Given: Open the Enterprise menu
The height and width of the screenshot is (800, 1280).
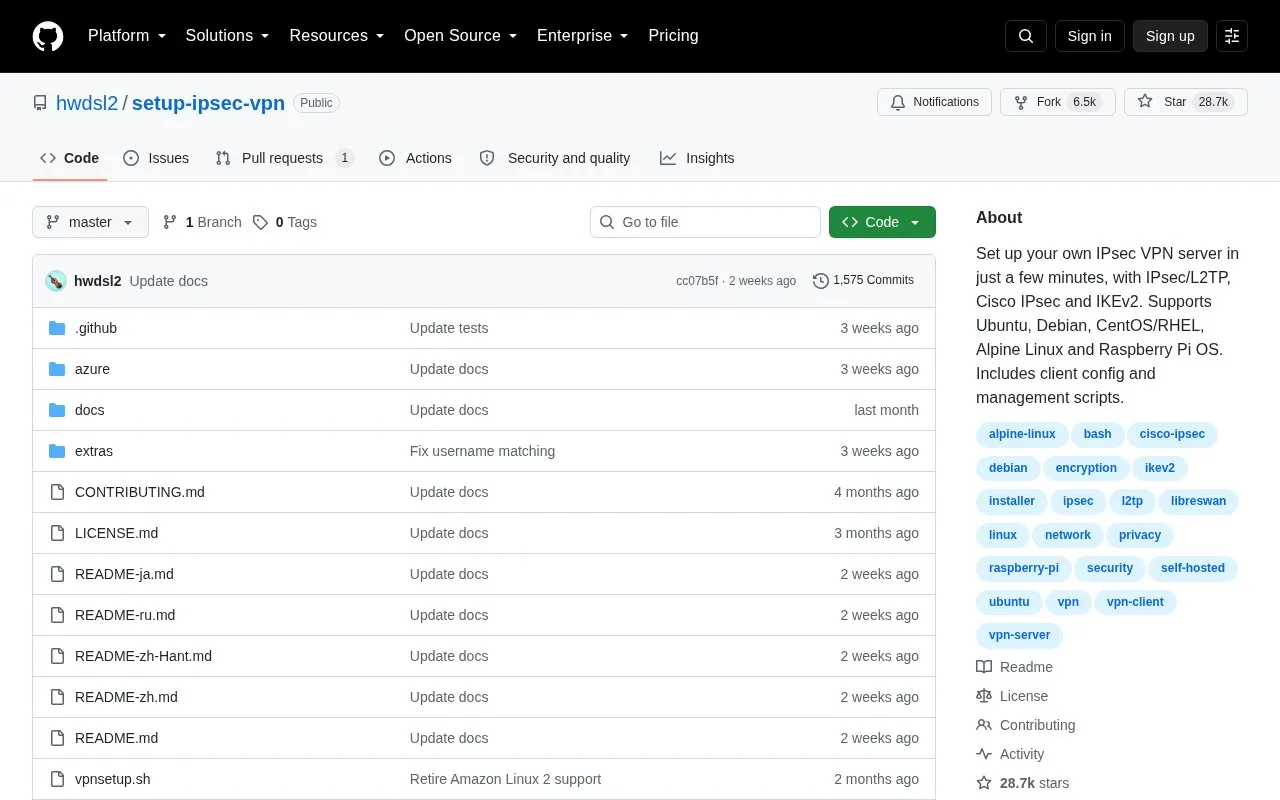Looking at the screenshot, I should click(582, 36).
